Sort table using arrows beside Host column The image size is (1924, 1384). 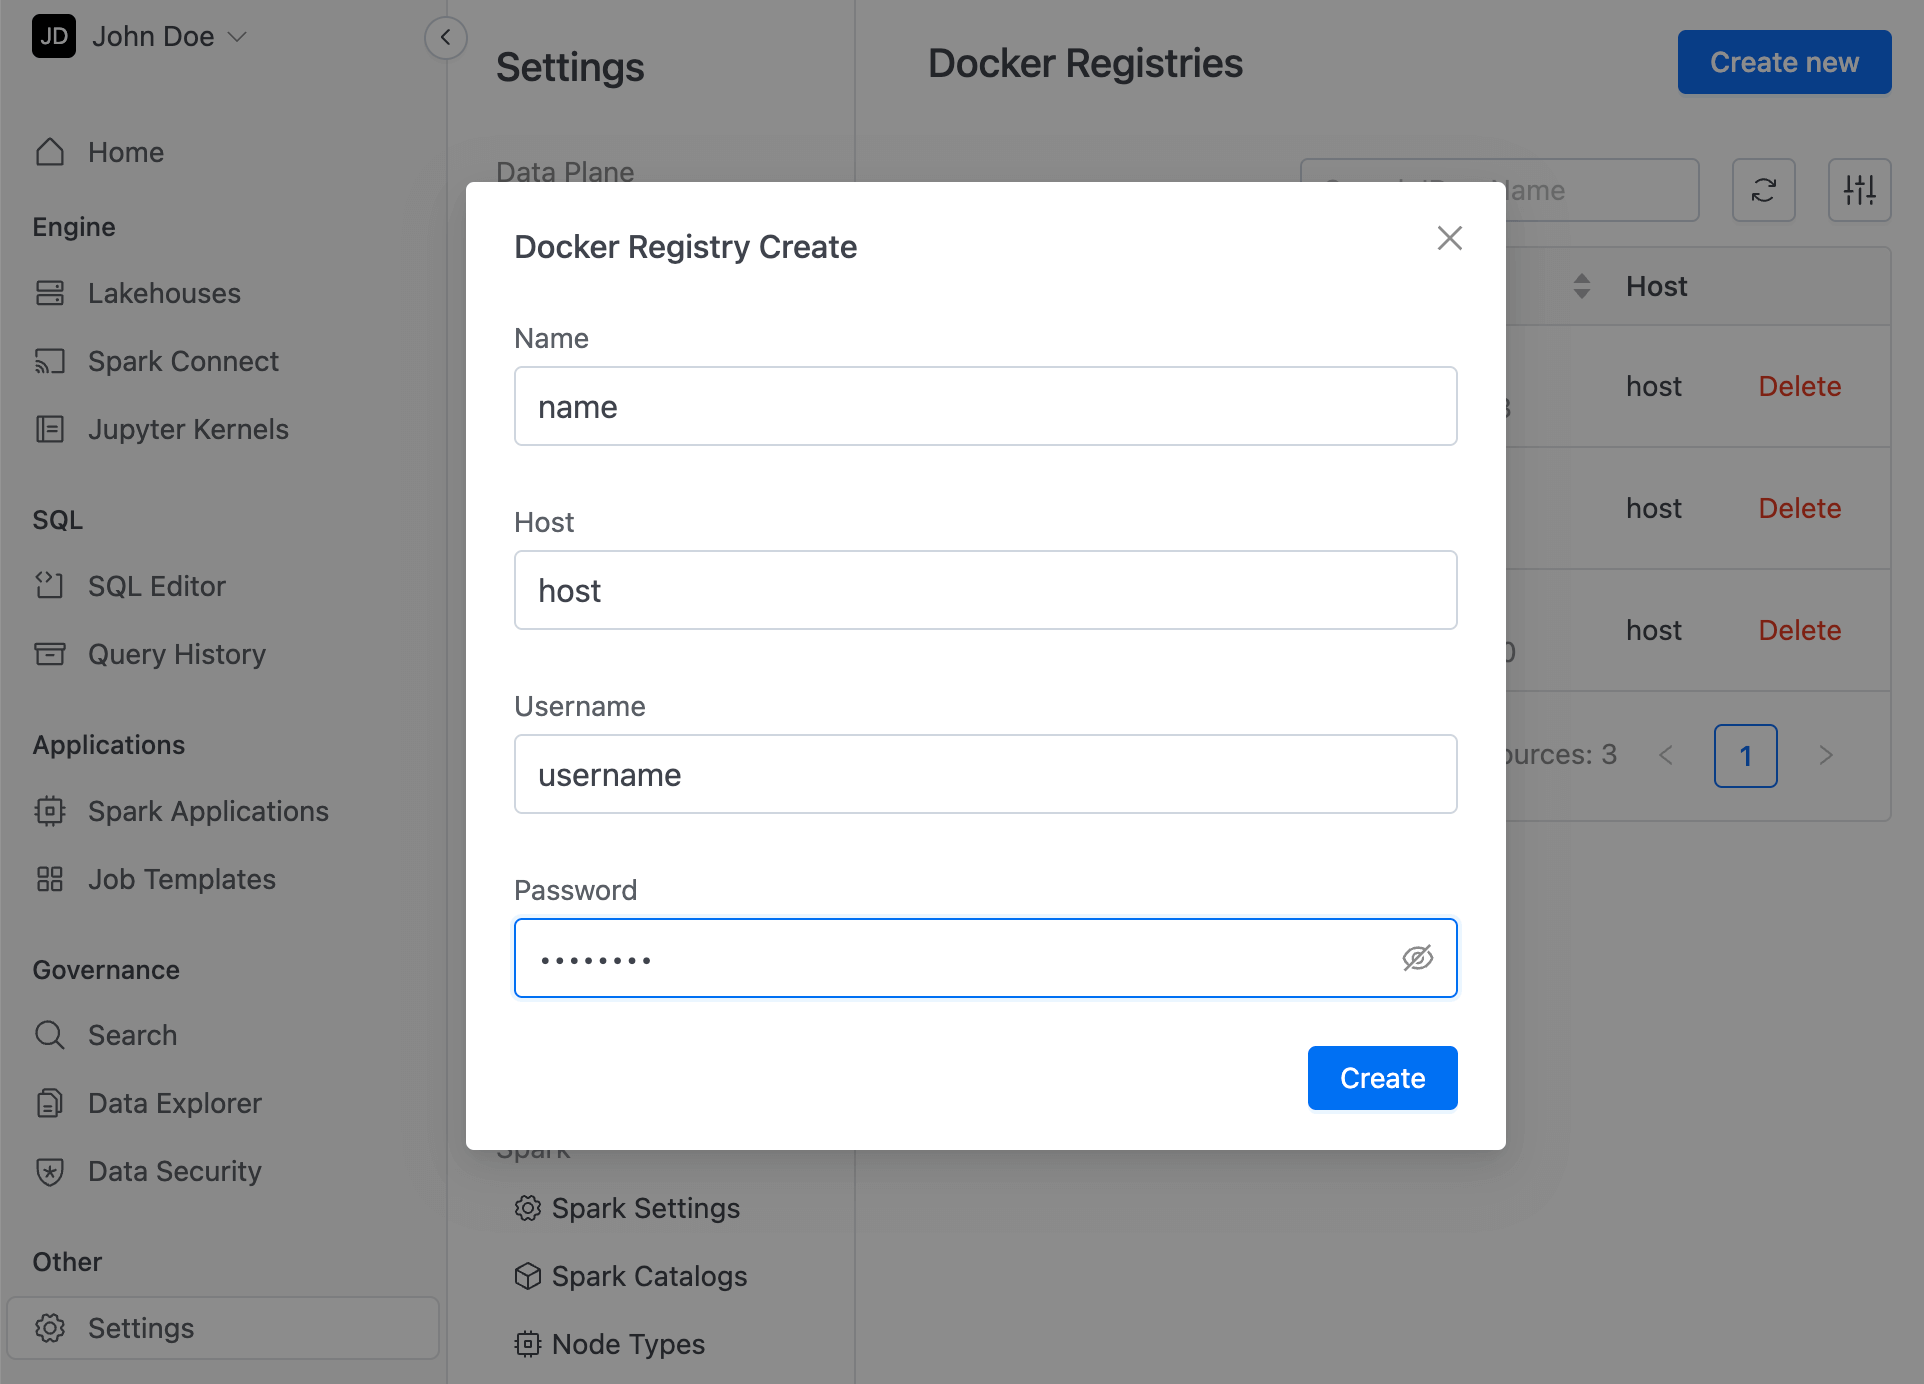point(1582,286)
